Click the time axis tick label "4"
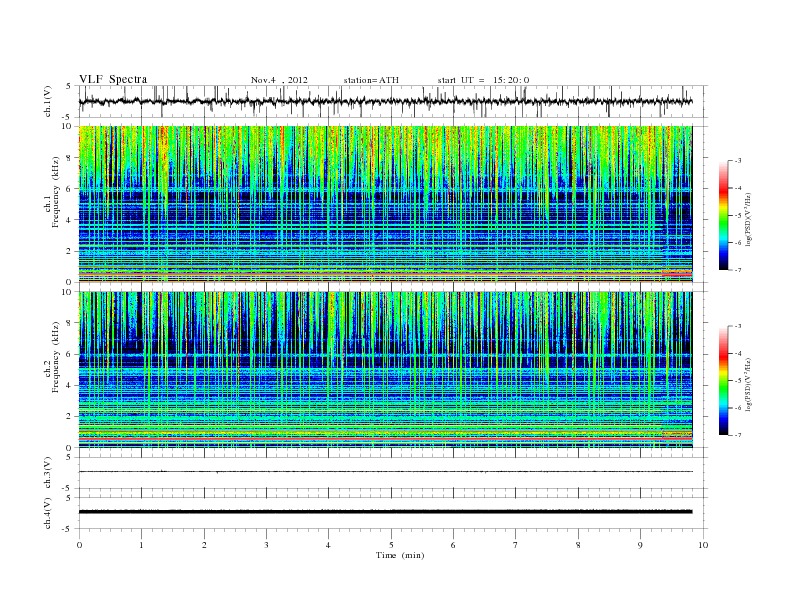 pos(328,545)
